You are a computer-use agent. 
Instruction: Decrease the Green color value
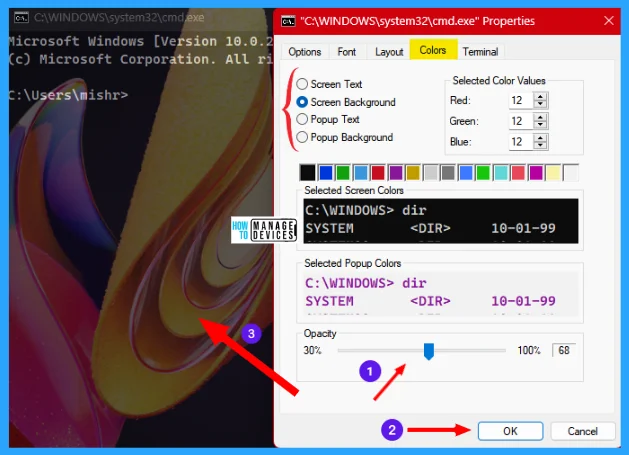[x=540, y=125]
